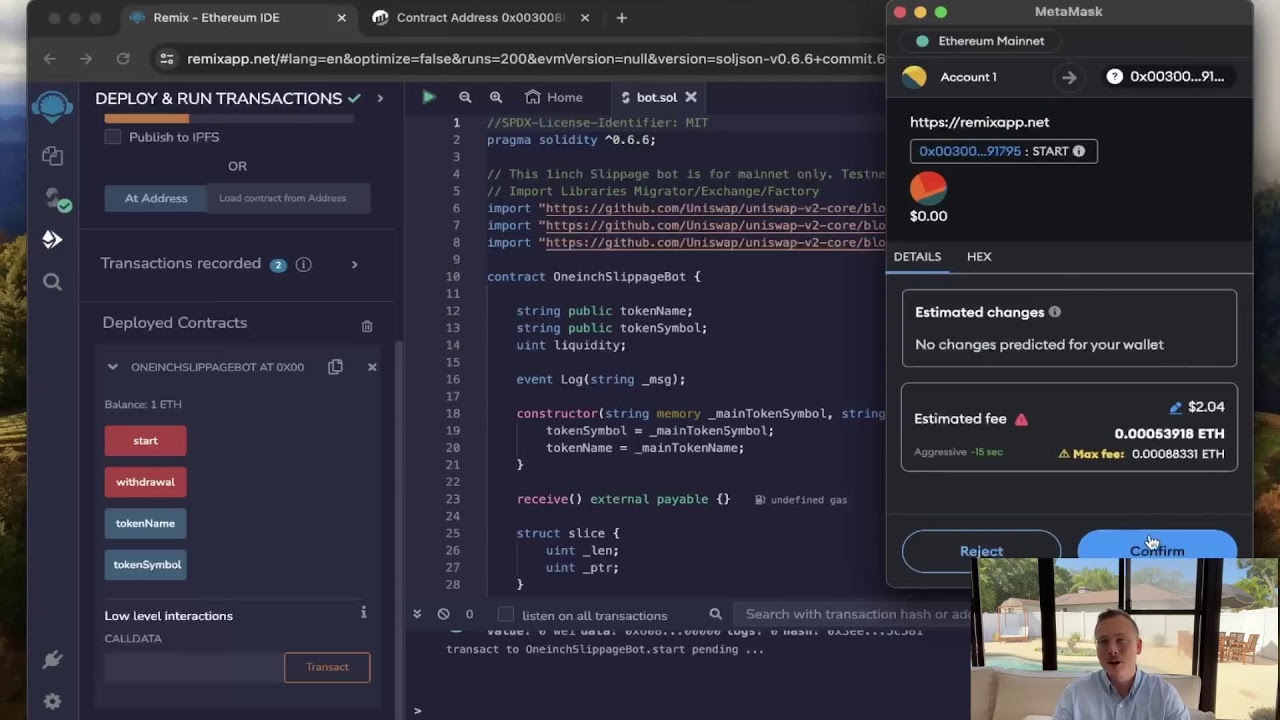The width and height of the screenshot is (1280, 720).
Task: Open the Deploy & run transactions sidebar icon
Action: [x=52, y=239]
